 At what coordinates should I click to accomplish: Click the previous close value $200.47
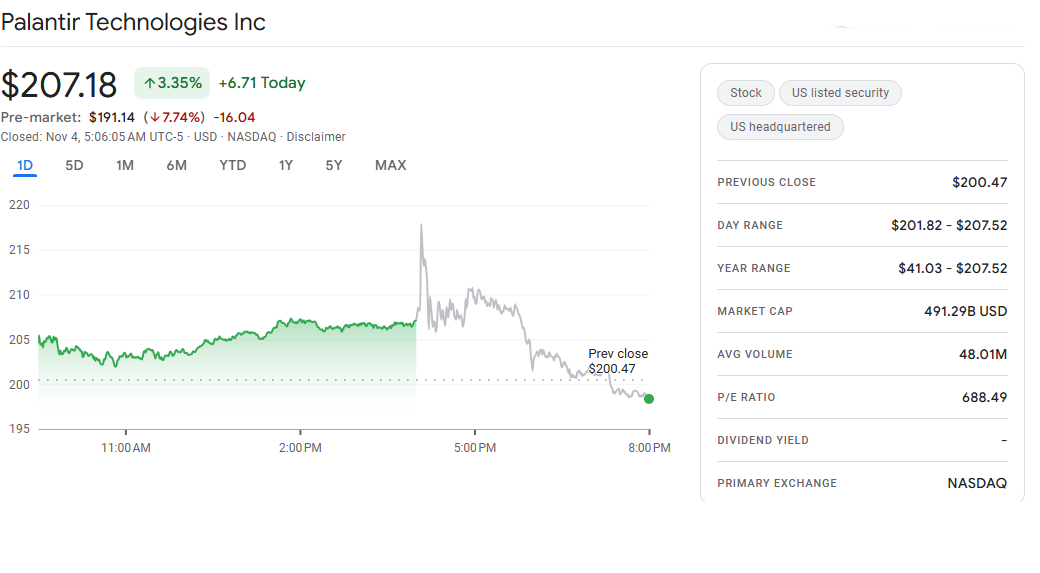979,182
